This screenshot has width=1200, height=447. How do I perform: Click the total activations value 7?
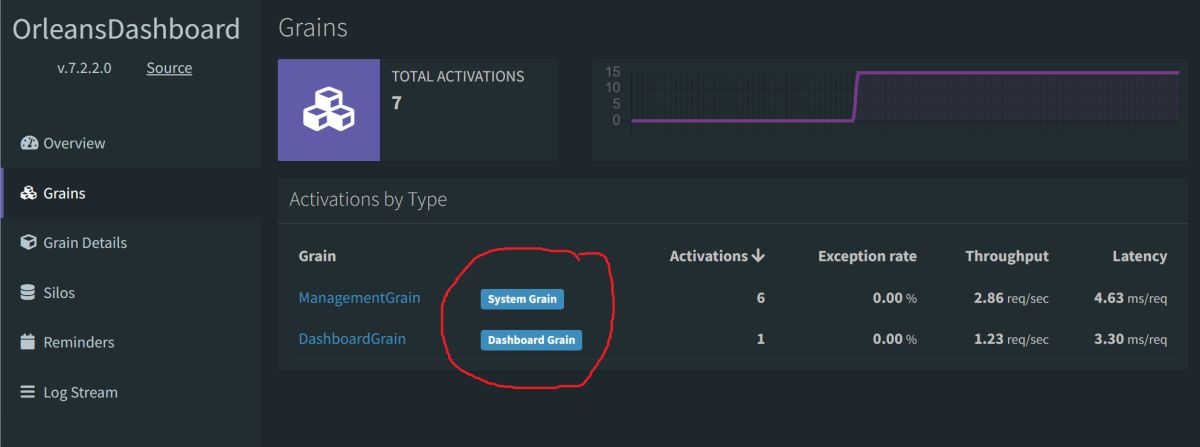pos(397,102)
